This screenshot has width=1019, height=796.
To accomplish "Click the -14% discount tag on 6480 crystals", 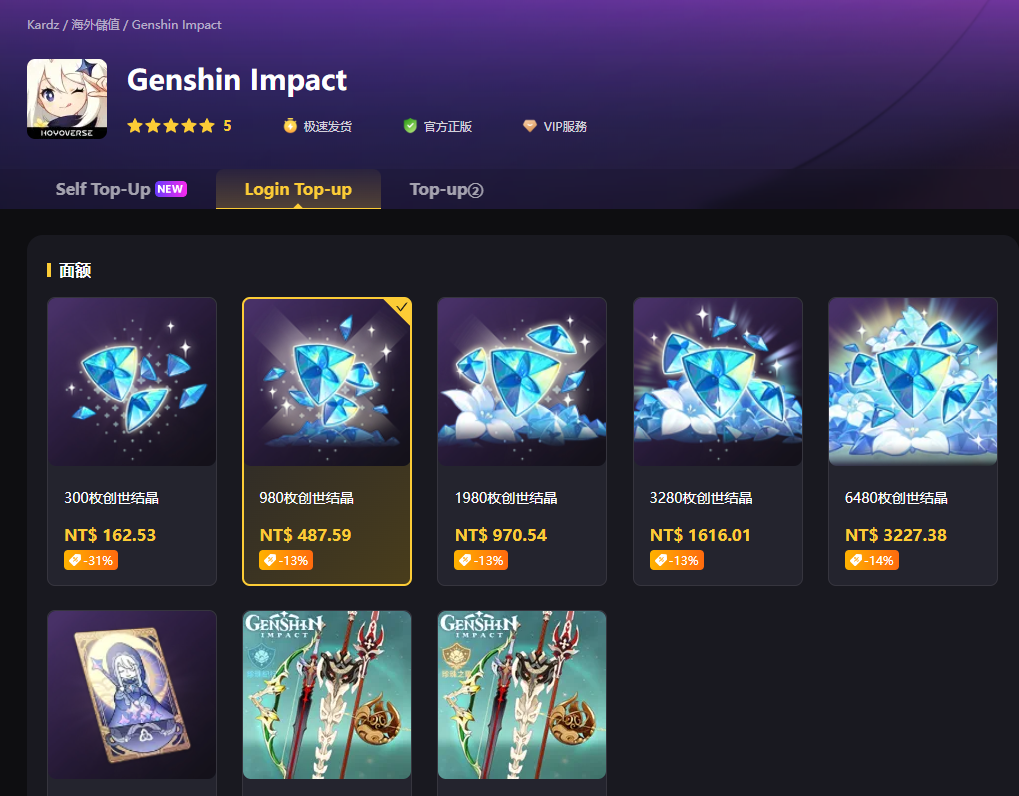I will (x=871, y=560).
